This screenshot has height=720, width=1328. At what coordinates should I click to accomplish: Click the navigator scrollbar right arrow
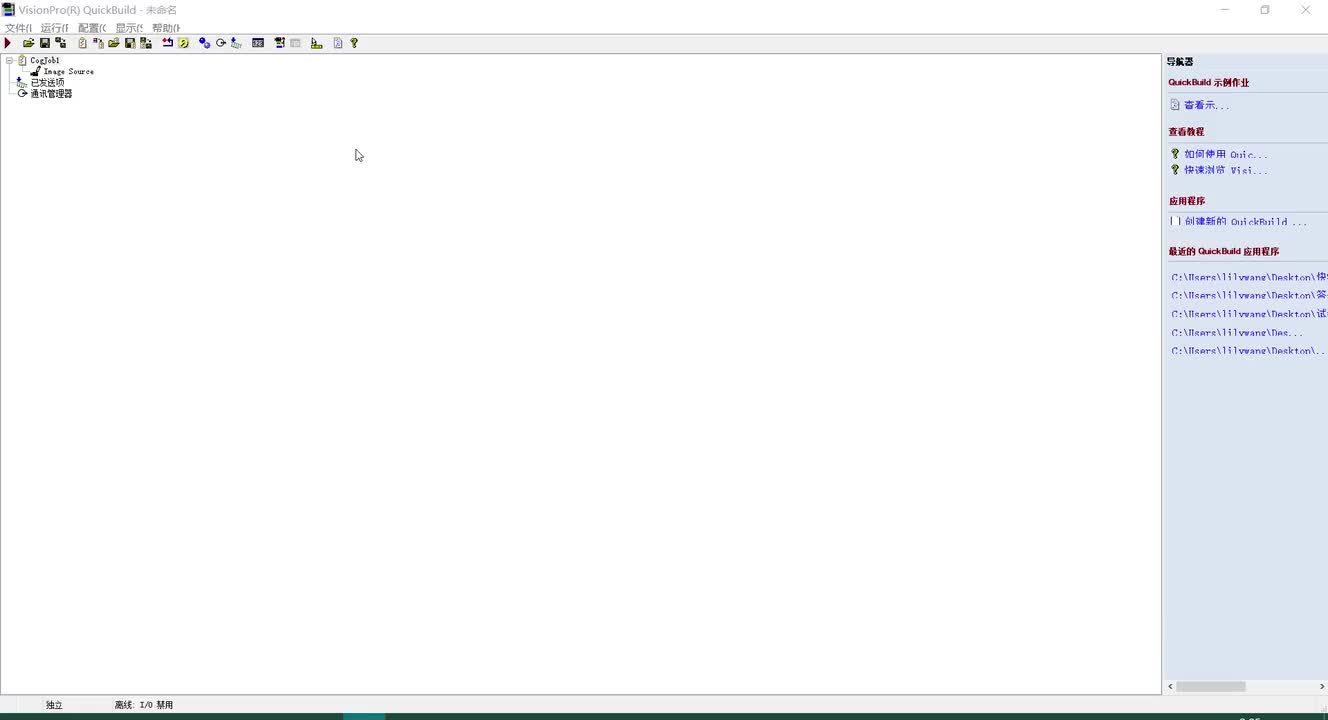pos(1322,687)
